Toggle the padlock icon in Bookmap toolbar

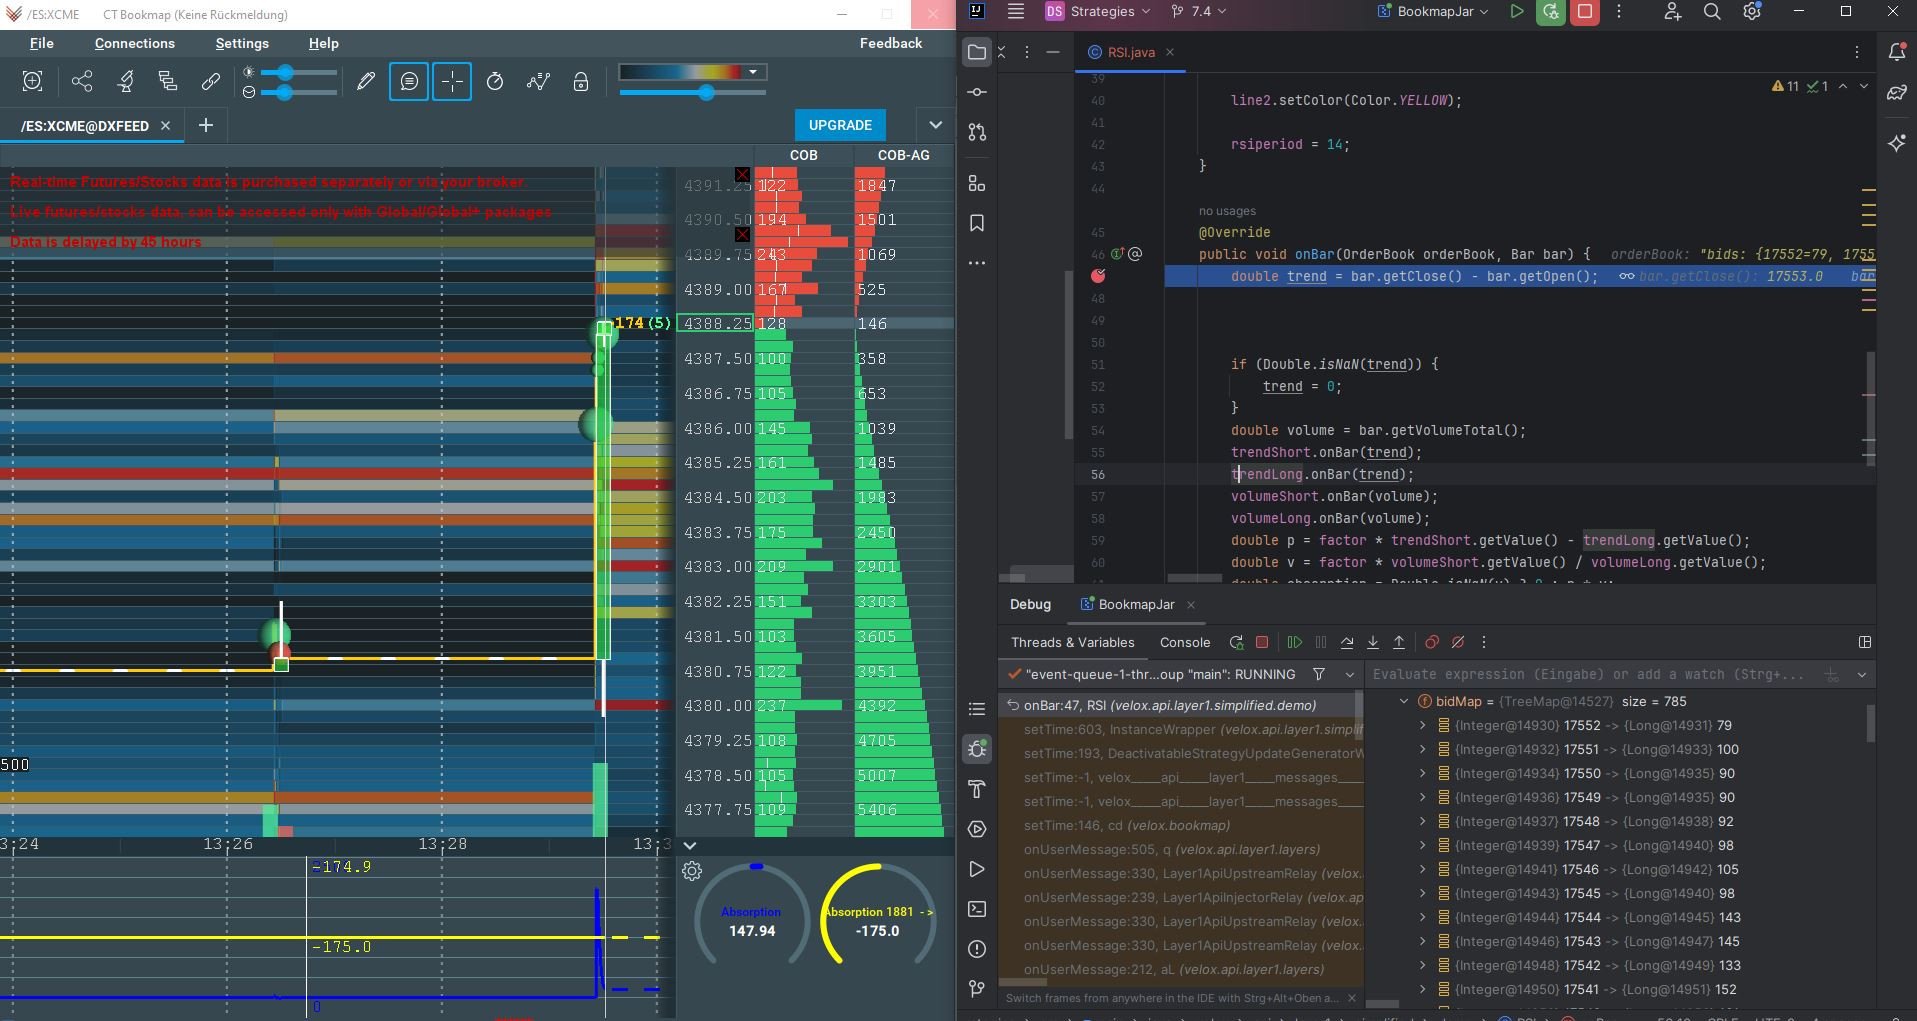[x=581, y=82]
